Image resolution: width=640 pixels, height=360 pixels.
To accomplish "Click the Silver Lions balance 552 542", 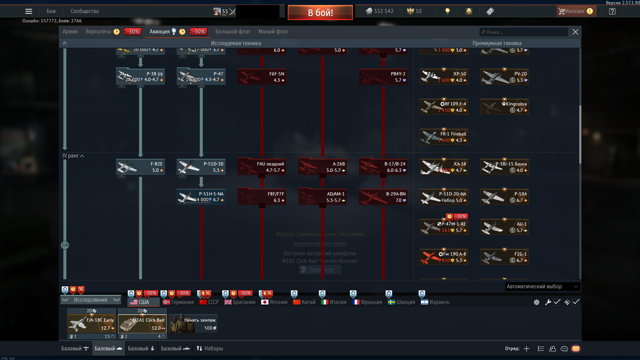I will pyautogui.click(x=379, y=11).
